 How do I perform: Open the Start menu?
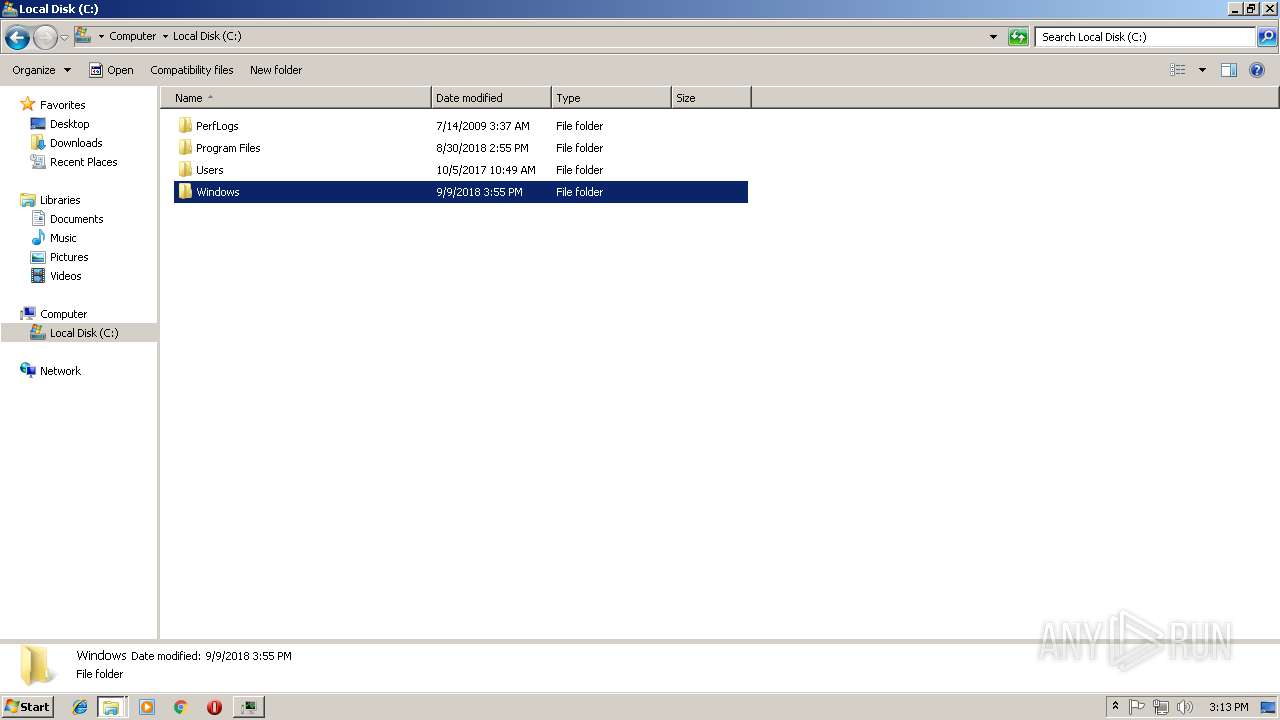(x=27, y=707)
